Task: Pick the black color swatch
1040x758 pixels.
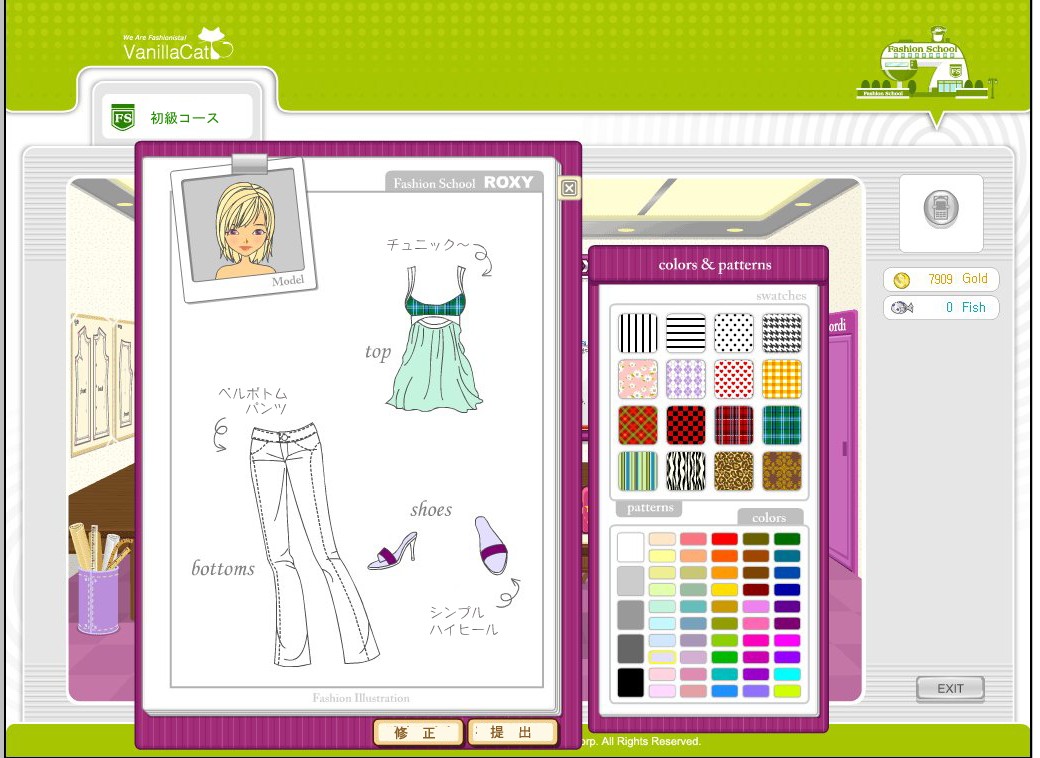Action: point(630,682)
